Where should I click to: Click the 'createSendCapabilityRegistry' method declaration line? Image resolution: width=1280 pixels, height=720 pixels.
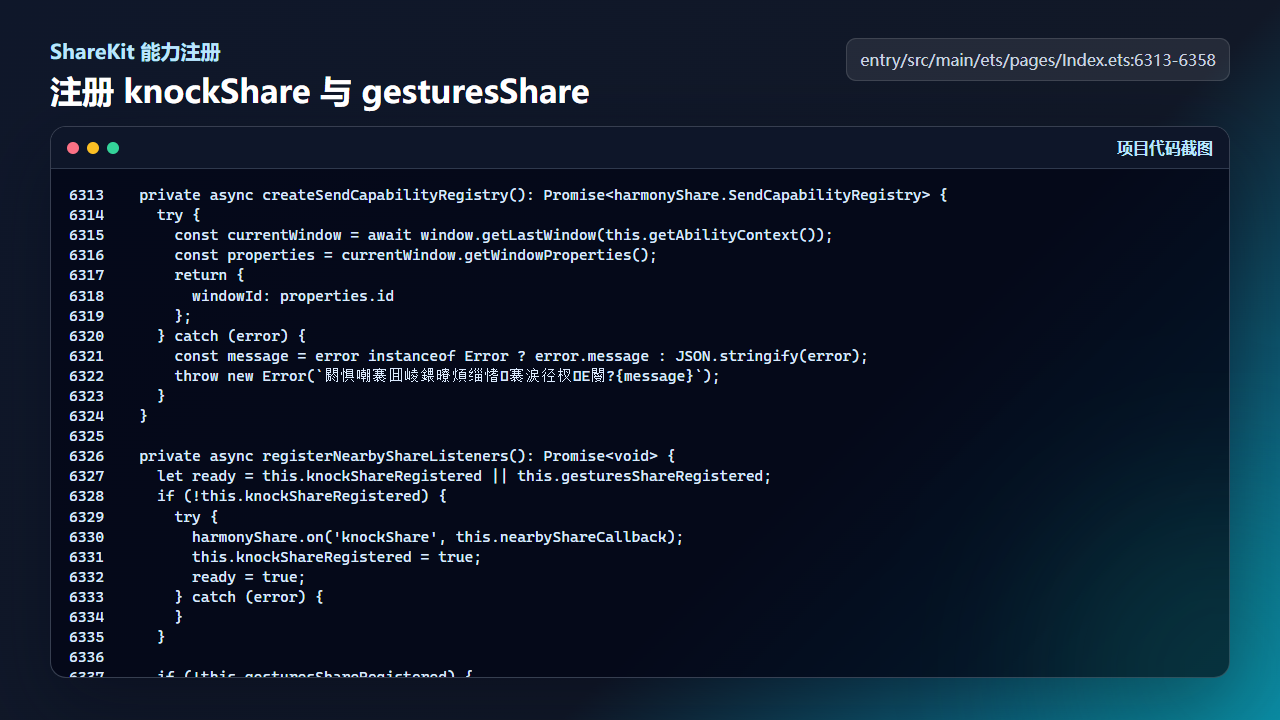click(x=543, y=195)
